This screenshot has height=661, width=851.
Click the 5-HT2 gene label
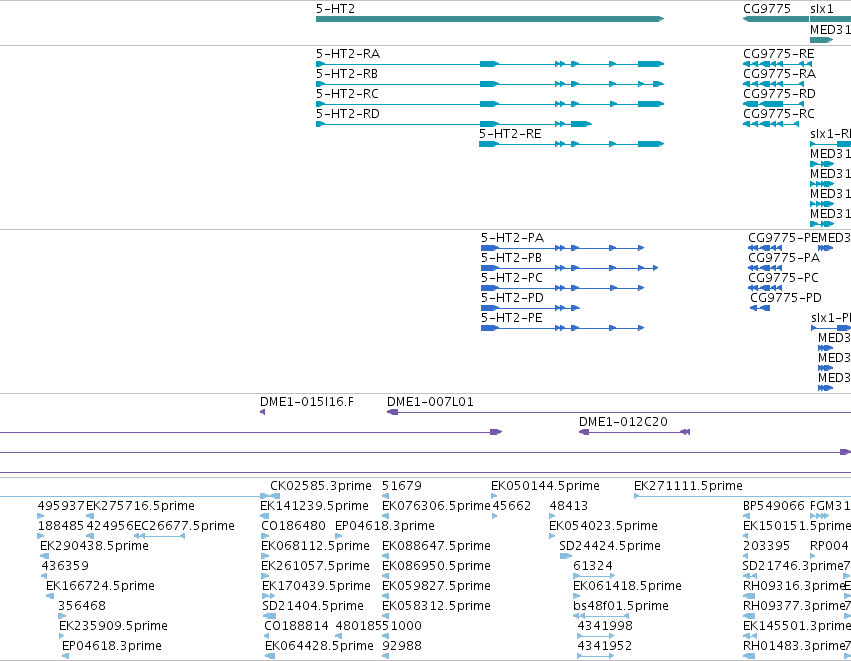tap(335, 9)
